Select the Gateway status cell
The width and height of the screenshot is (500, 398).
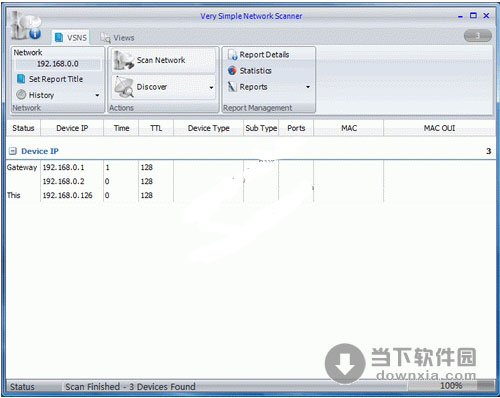pyautogui.click(x=22, y=168)
